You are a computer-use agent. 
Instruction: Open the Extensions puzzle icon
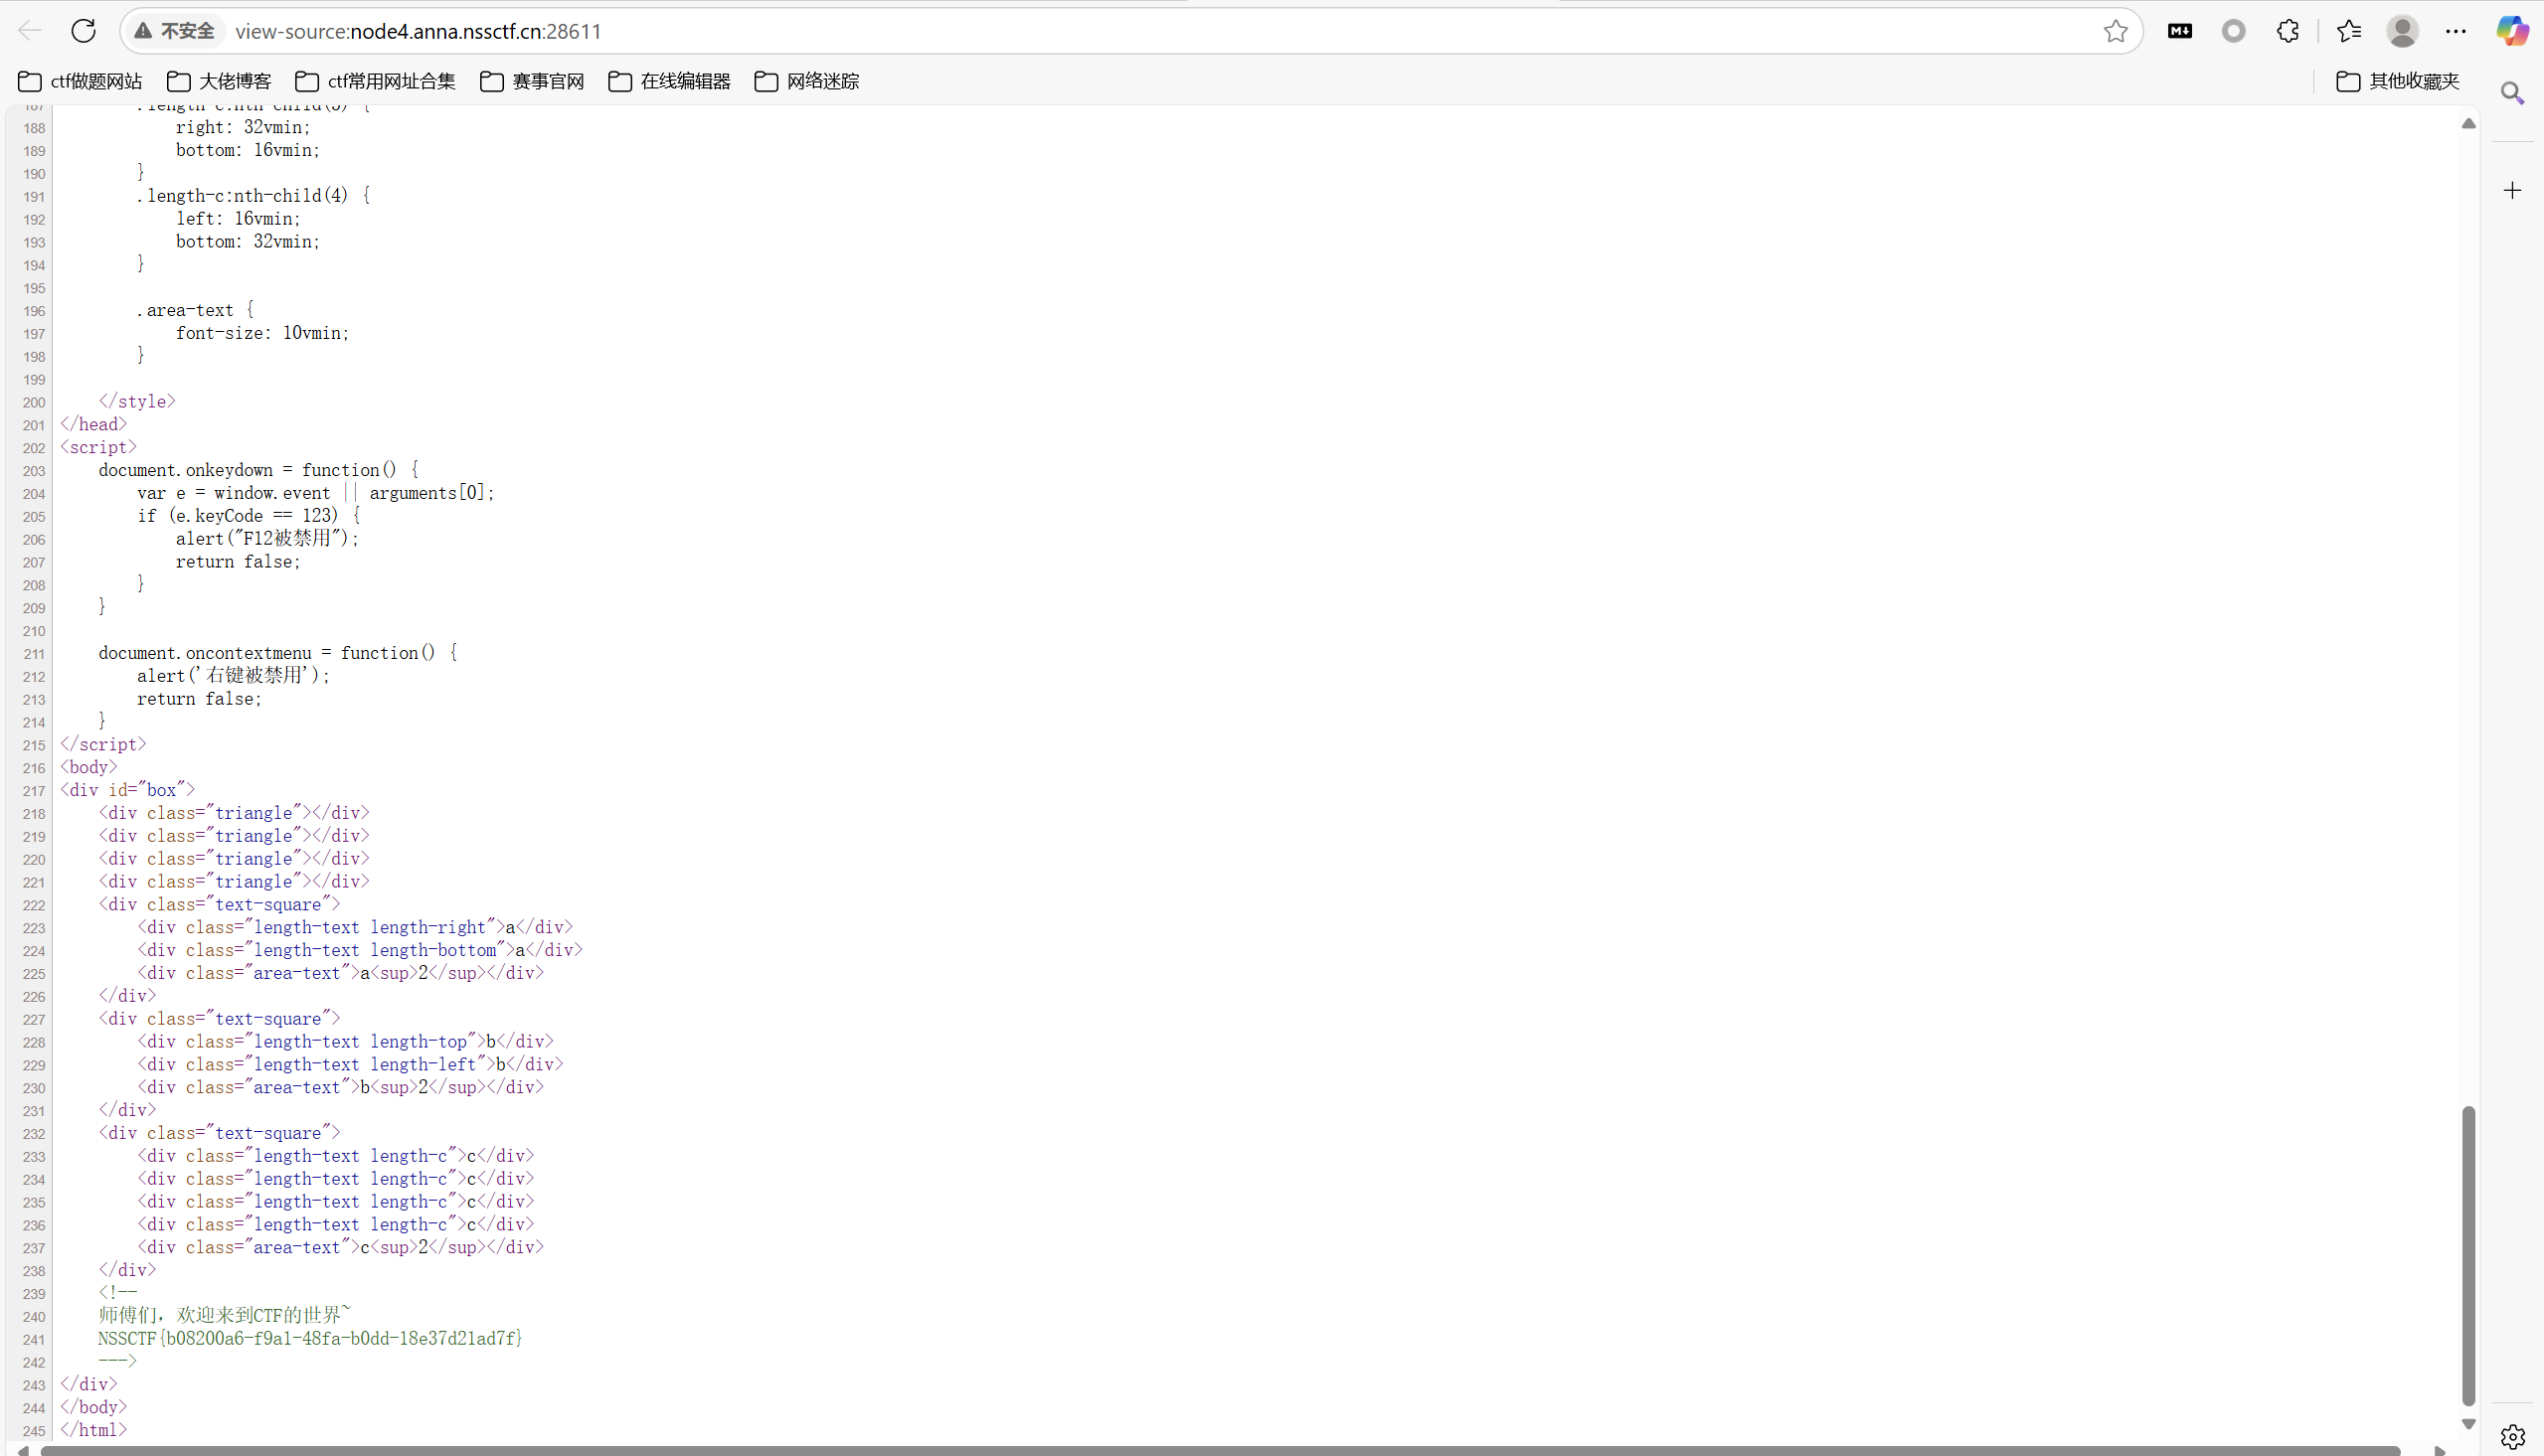click(x=2288, y=31)
